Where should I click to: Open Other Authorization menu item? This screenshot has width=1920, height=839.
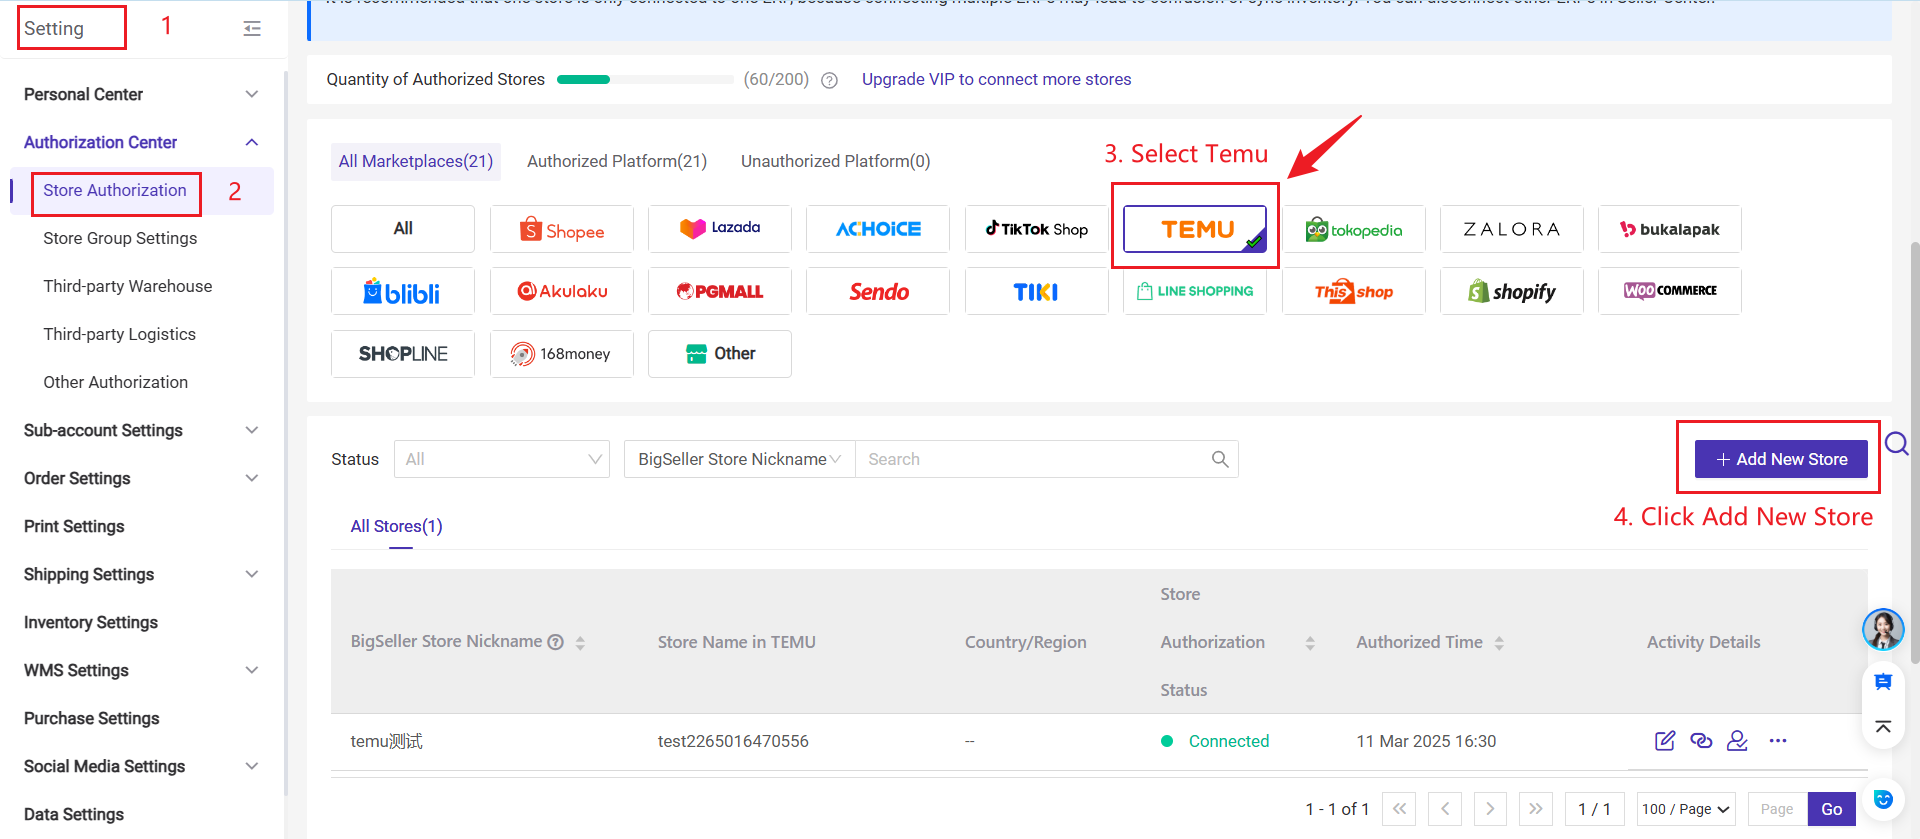pos(116,382)
